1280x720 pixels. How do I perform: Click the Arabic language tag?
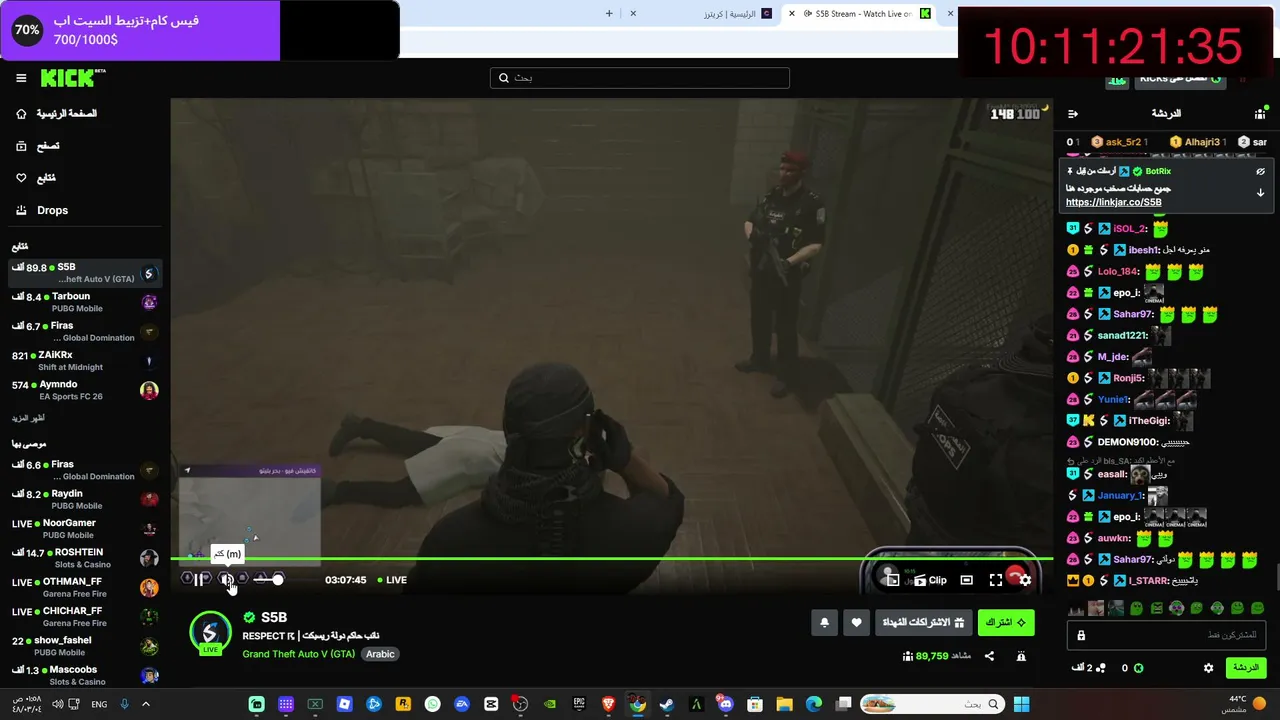(x=380, y=654)
